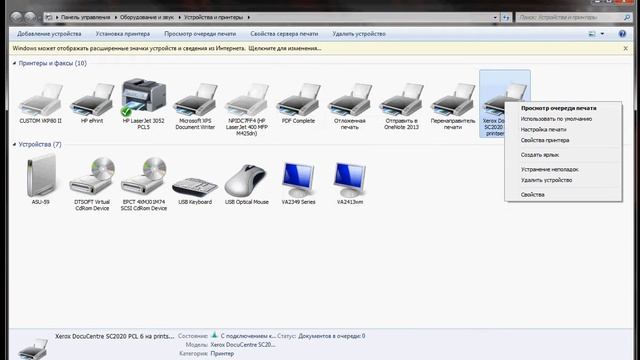640x360 pixels.
Task: Open the address bar history dropdown
Action: pyautogui.click(x=495, y=18)
